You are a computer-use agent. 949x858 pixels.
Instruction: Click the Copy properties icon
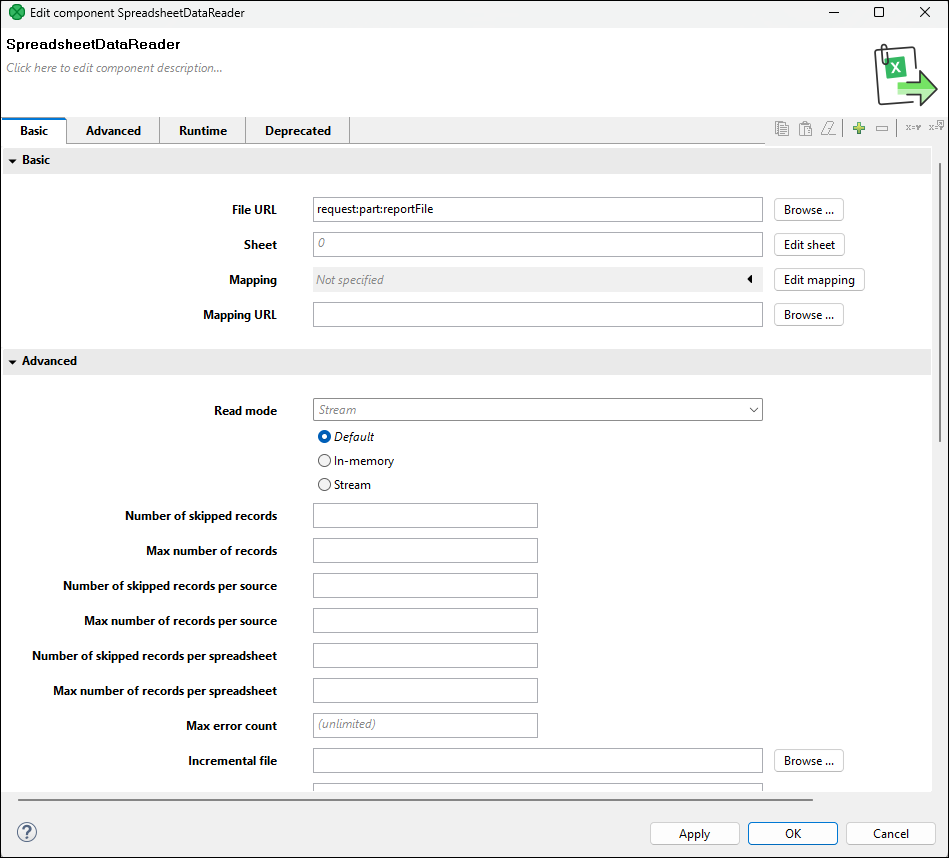(x=781, y=128)
